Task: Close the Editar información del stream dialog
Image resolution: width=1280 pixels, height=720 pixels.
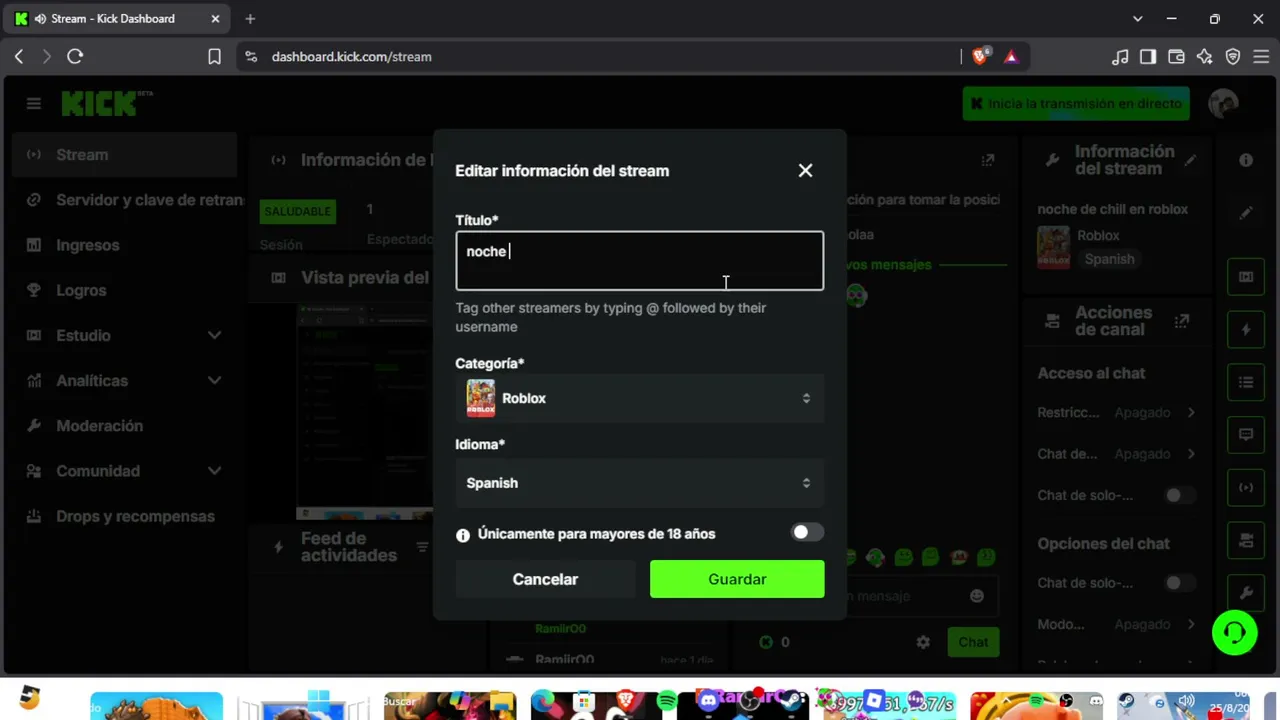Action: coord(805,170)
